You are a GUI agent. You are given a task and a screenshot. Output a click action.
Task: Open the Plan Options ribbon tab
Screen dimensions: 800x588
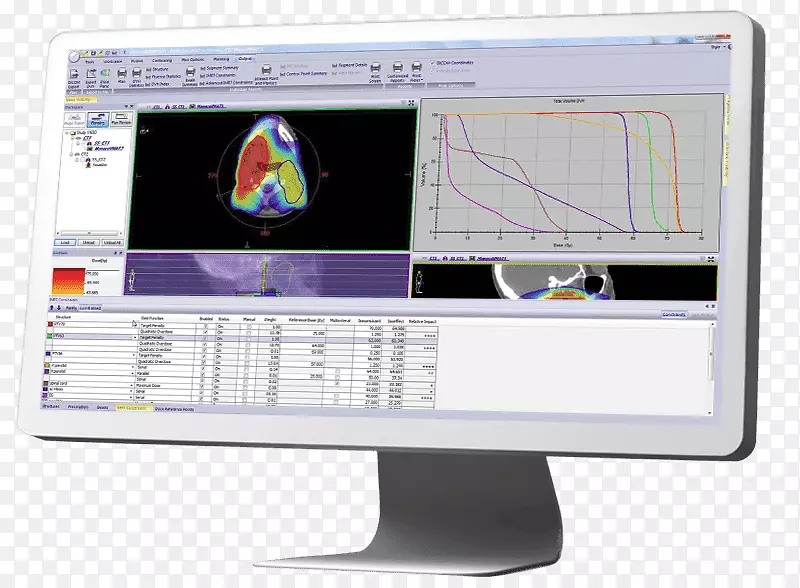pos(192,60)
